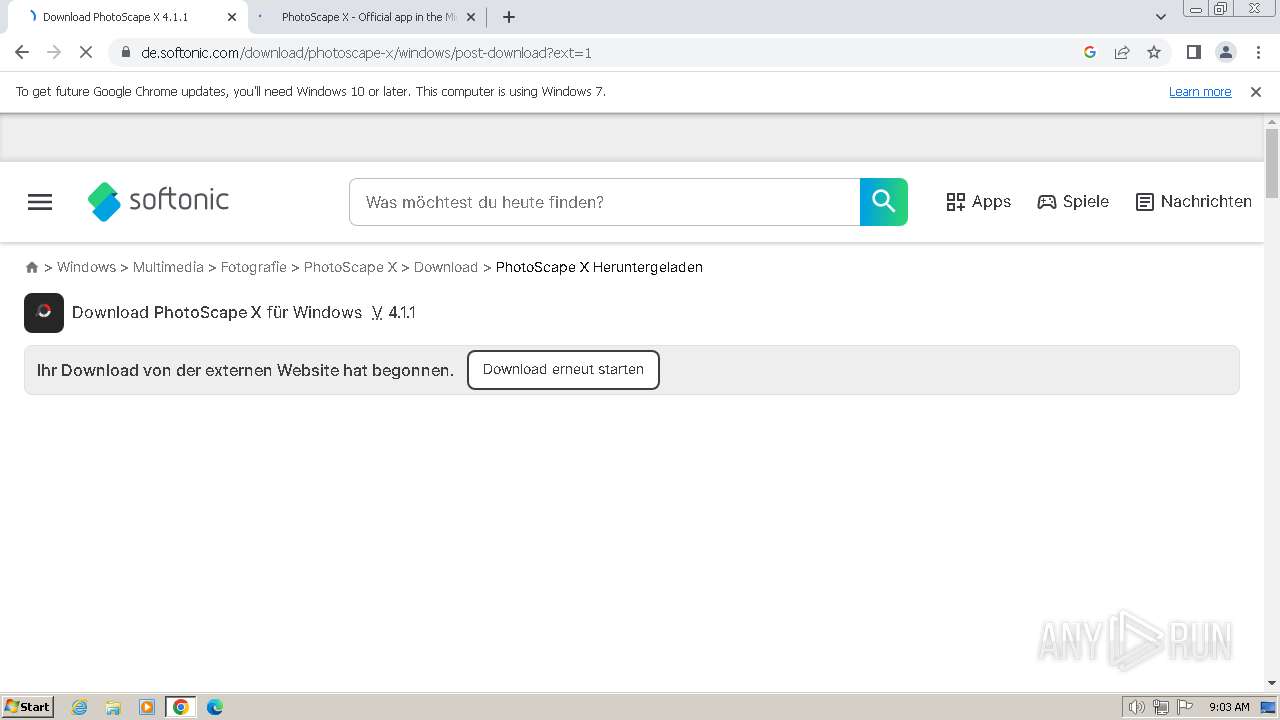Click network tray icon

(1161, 707)
